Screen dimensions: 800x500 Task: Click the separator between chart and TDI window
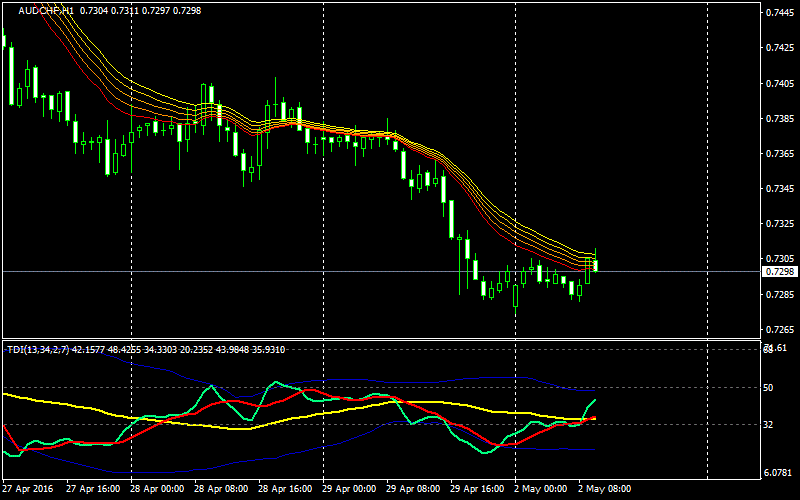click(x=380, y=339)
